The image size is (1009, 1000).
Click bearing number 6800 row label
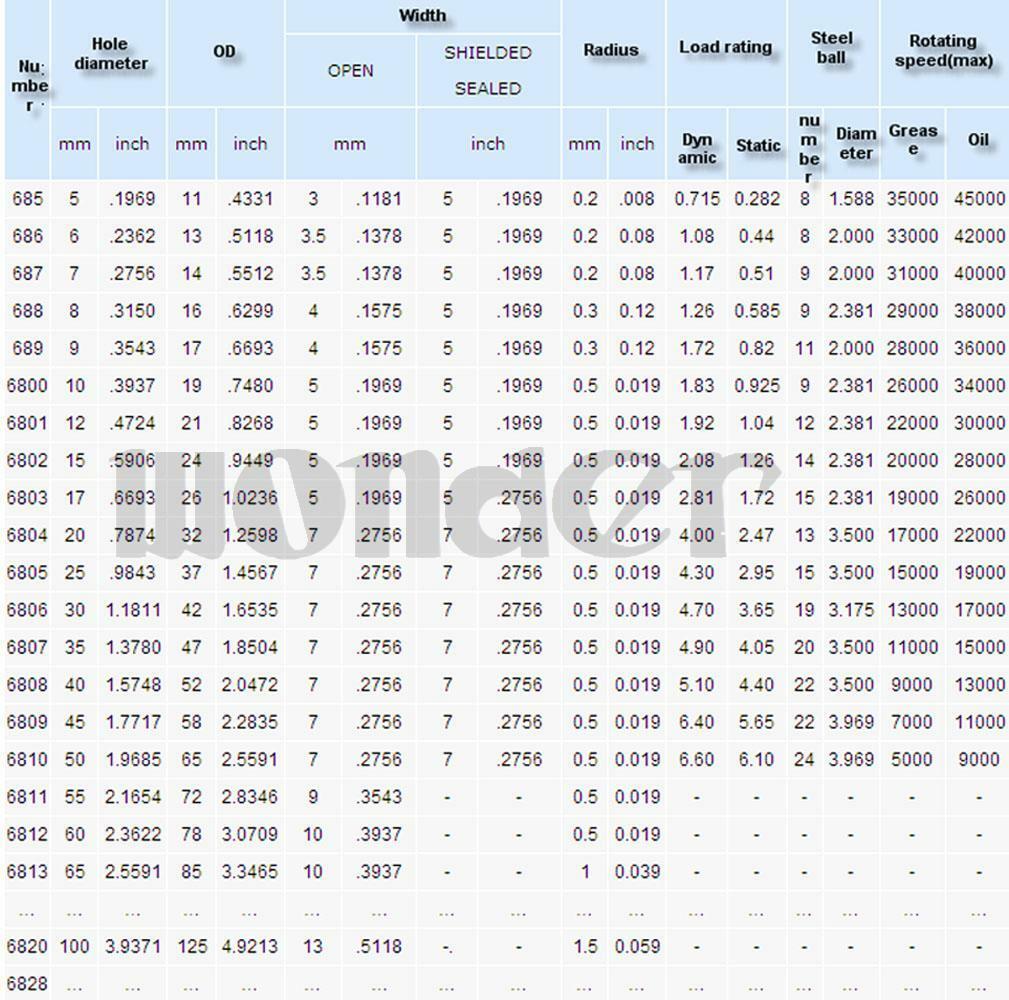[27, 386]
